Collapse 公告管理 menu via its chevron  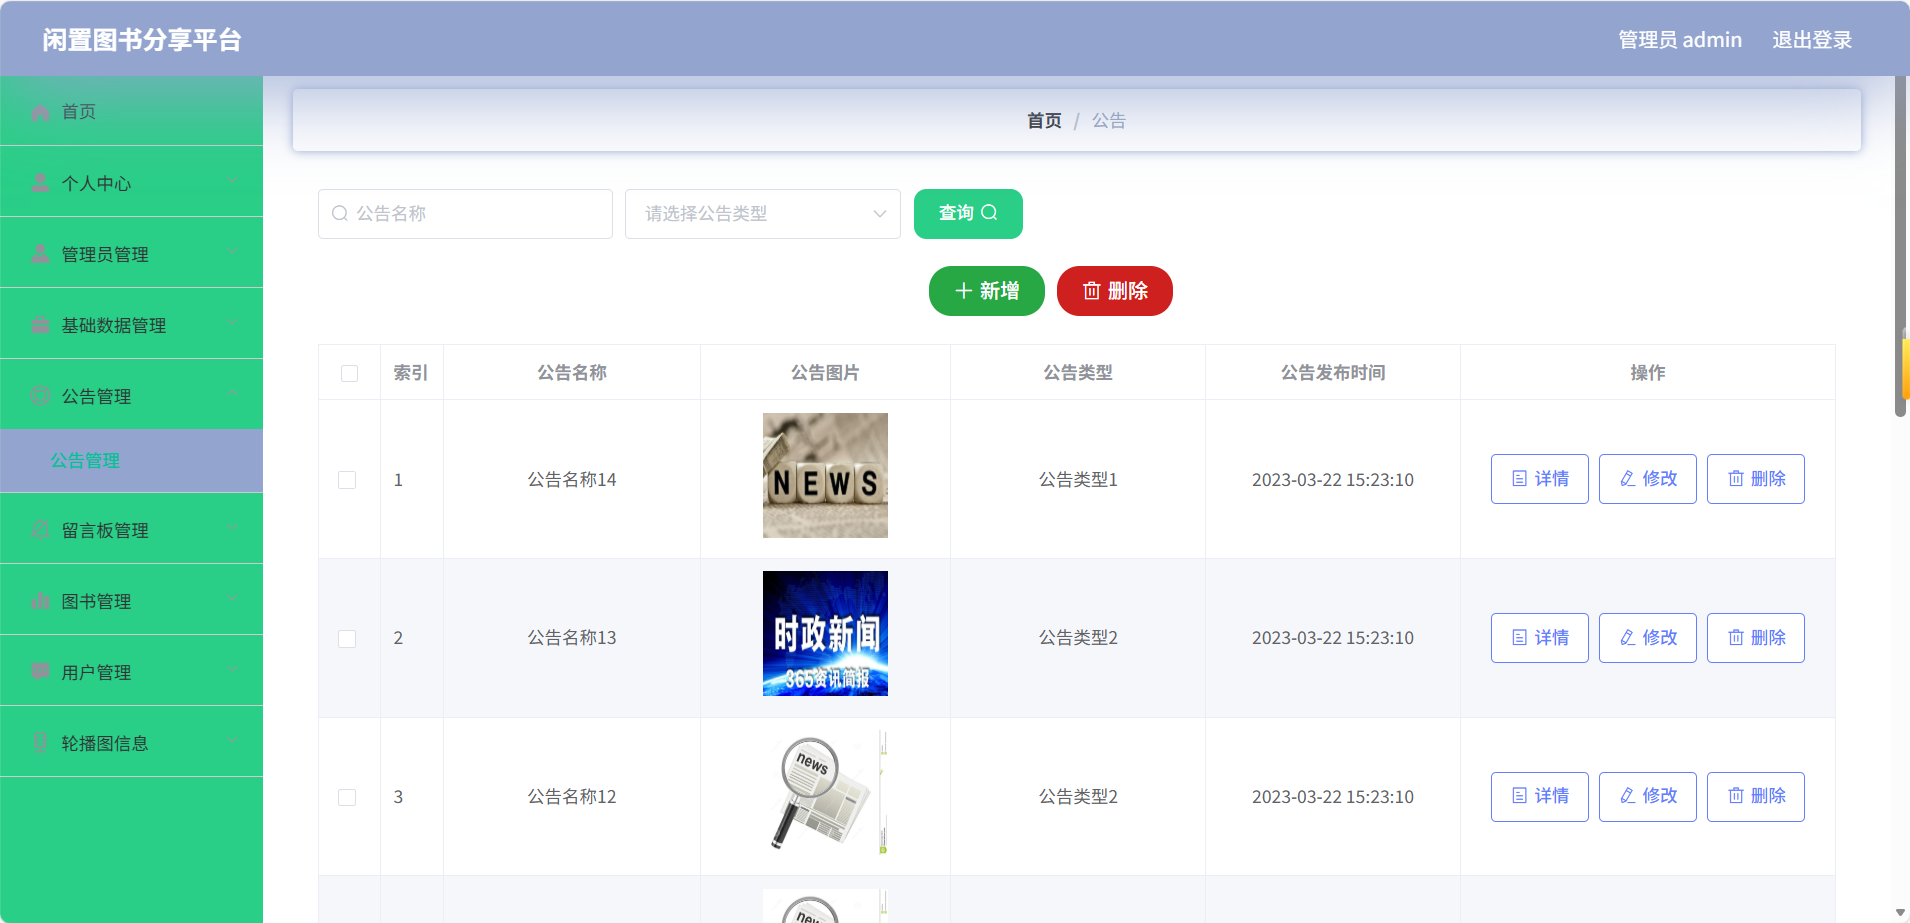tap(232, 394)
